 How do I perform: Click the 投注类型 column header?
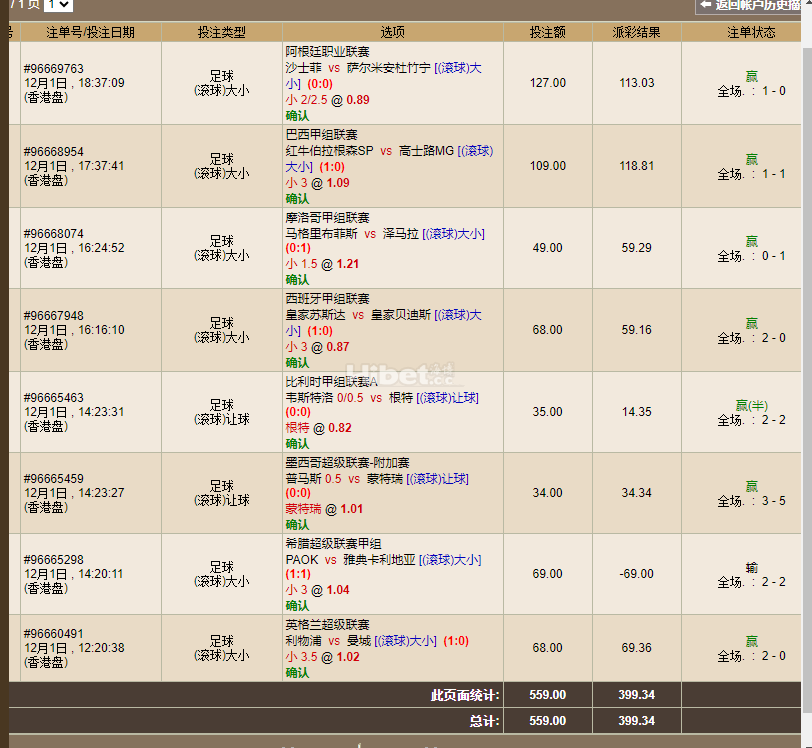point(221,32)
